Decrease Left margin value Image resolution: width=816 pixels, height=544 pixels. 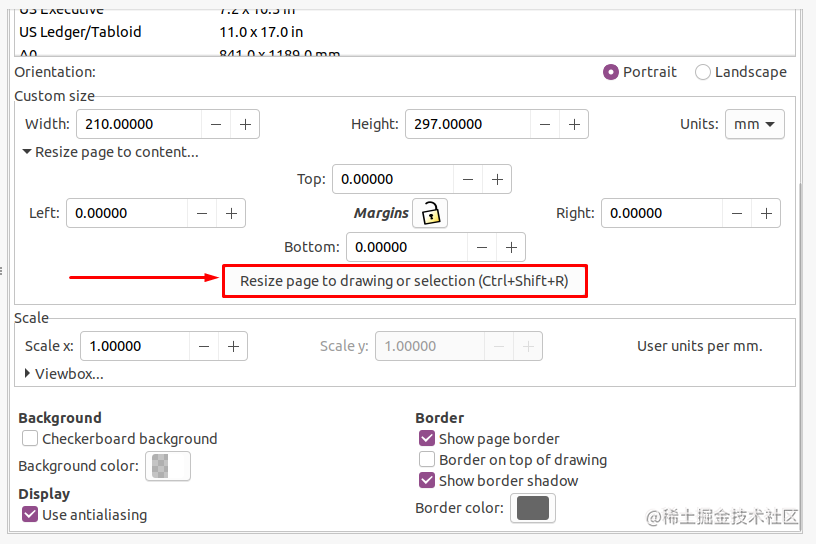pyautogui.click(x=202, y=213)
